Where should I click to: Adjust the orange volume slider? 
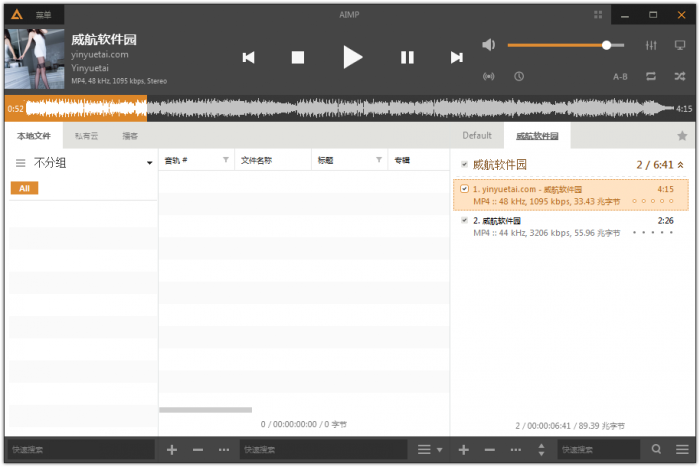click(x=566, y=45)
